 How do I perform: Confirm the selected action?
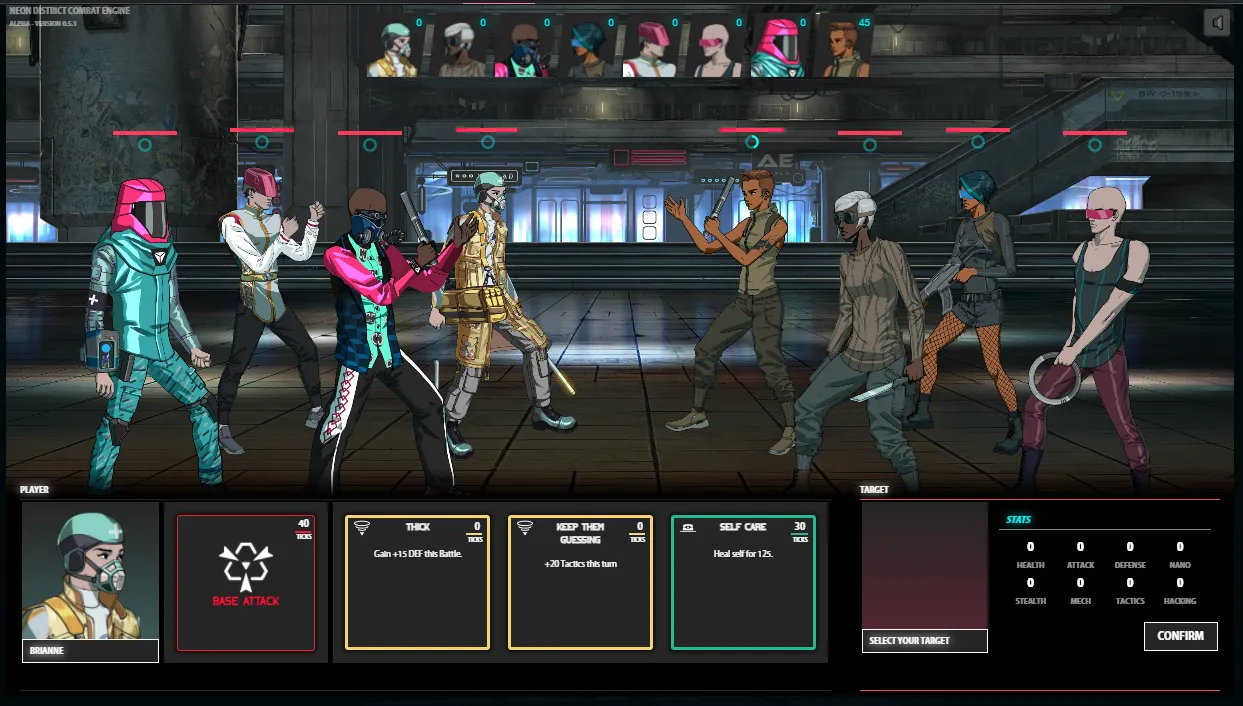pyautogui.click(x=1181, y=636)
